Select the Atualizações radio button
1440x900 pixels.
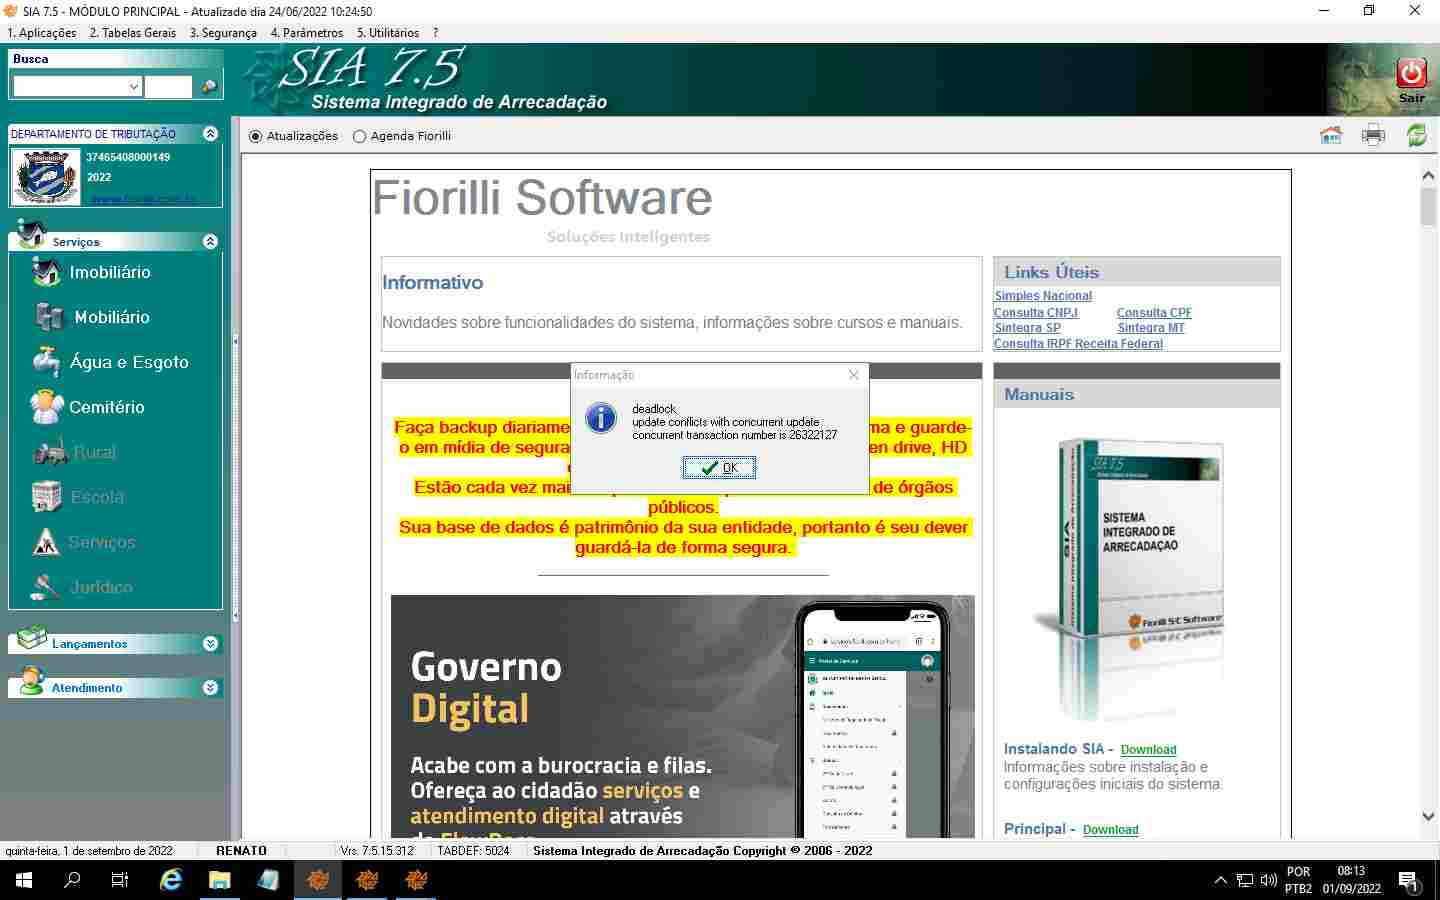point(256,136)
